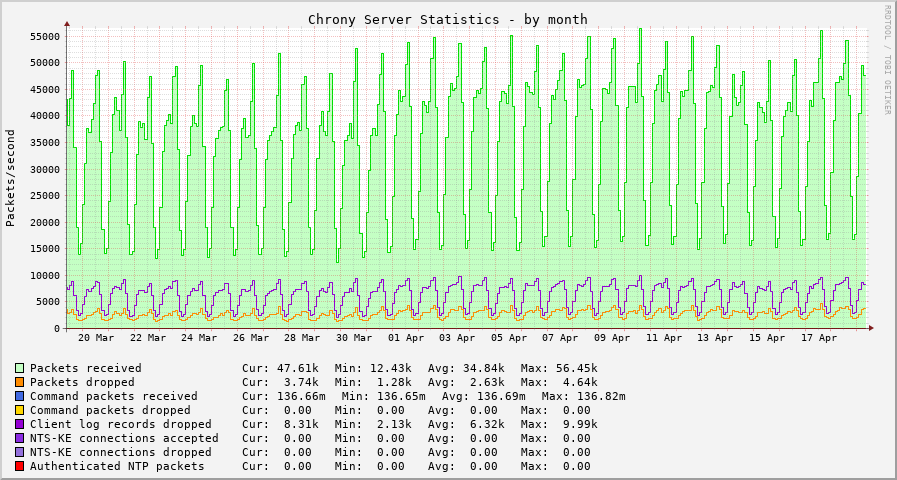Click the 'Cur: 47.61k' value
Image resolution: width=897 pixels, height=480 pixels.
click(x=280, y=368)
